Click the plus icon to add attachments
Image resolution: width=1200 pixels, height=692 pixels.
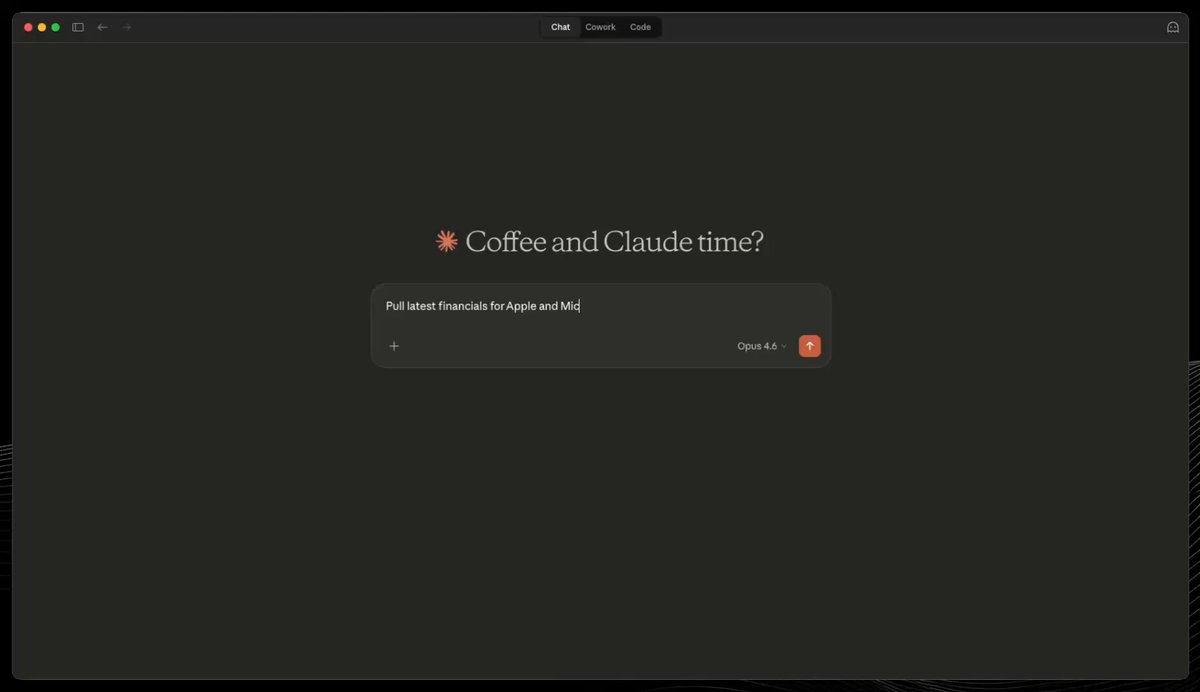coord(394,346)
